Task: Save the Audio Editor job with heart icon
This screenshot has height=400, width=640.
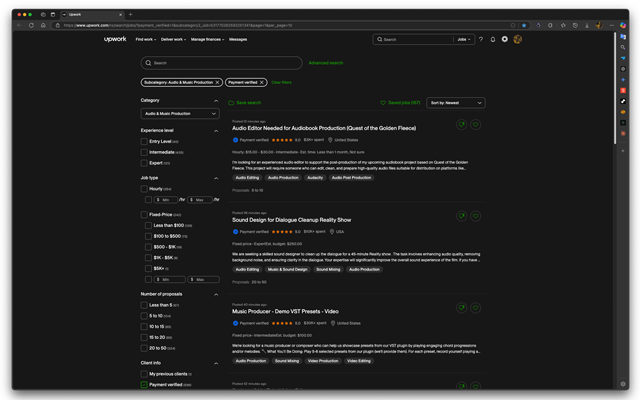Action: 476,125
